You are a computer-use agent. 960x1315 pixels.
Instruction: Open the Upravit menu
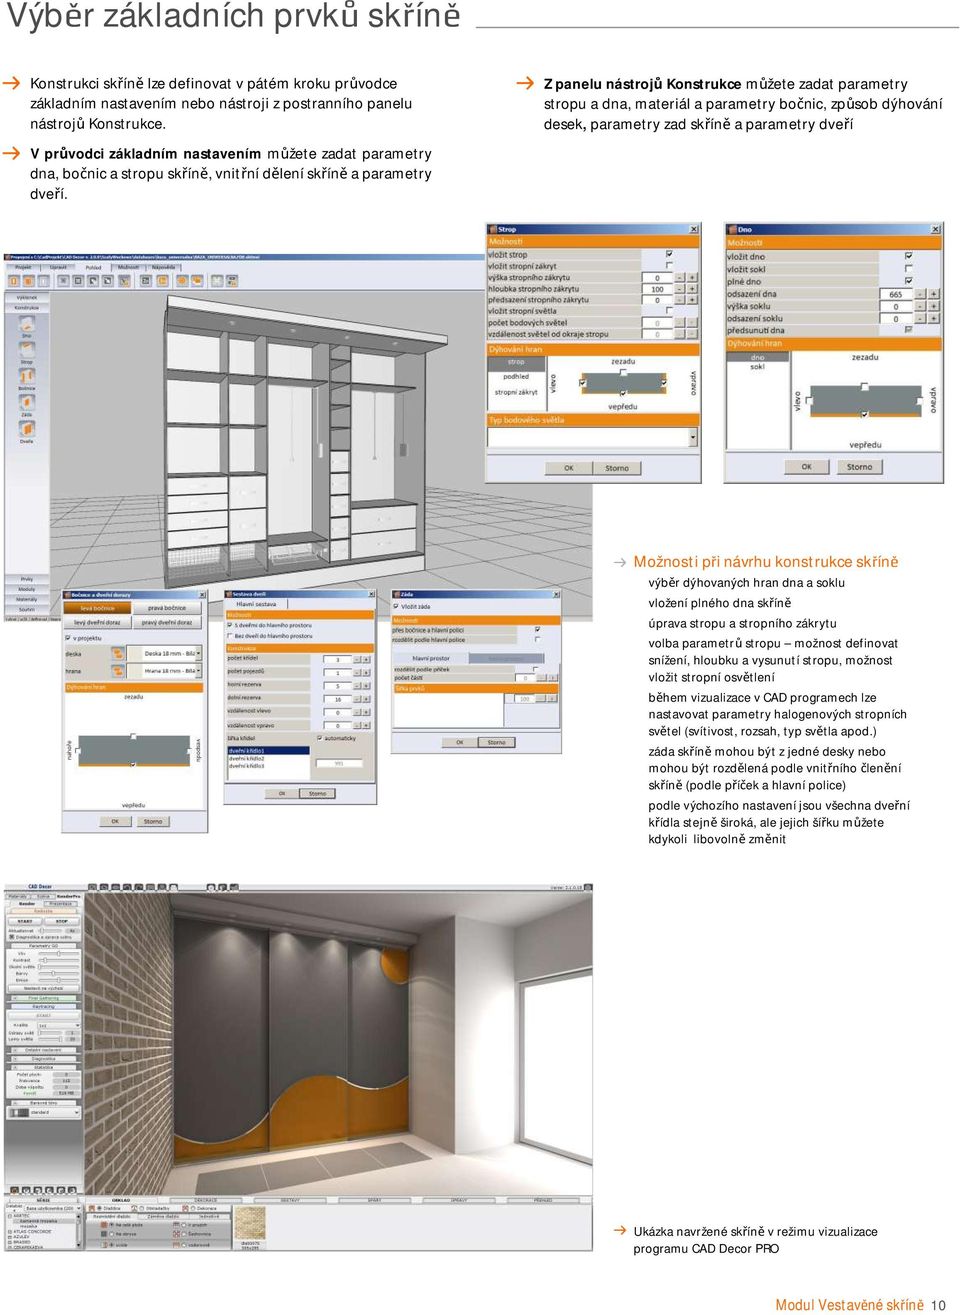click(58, 267)
